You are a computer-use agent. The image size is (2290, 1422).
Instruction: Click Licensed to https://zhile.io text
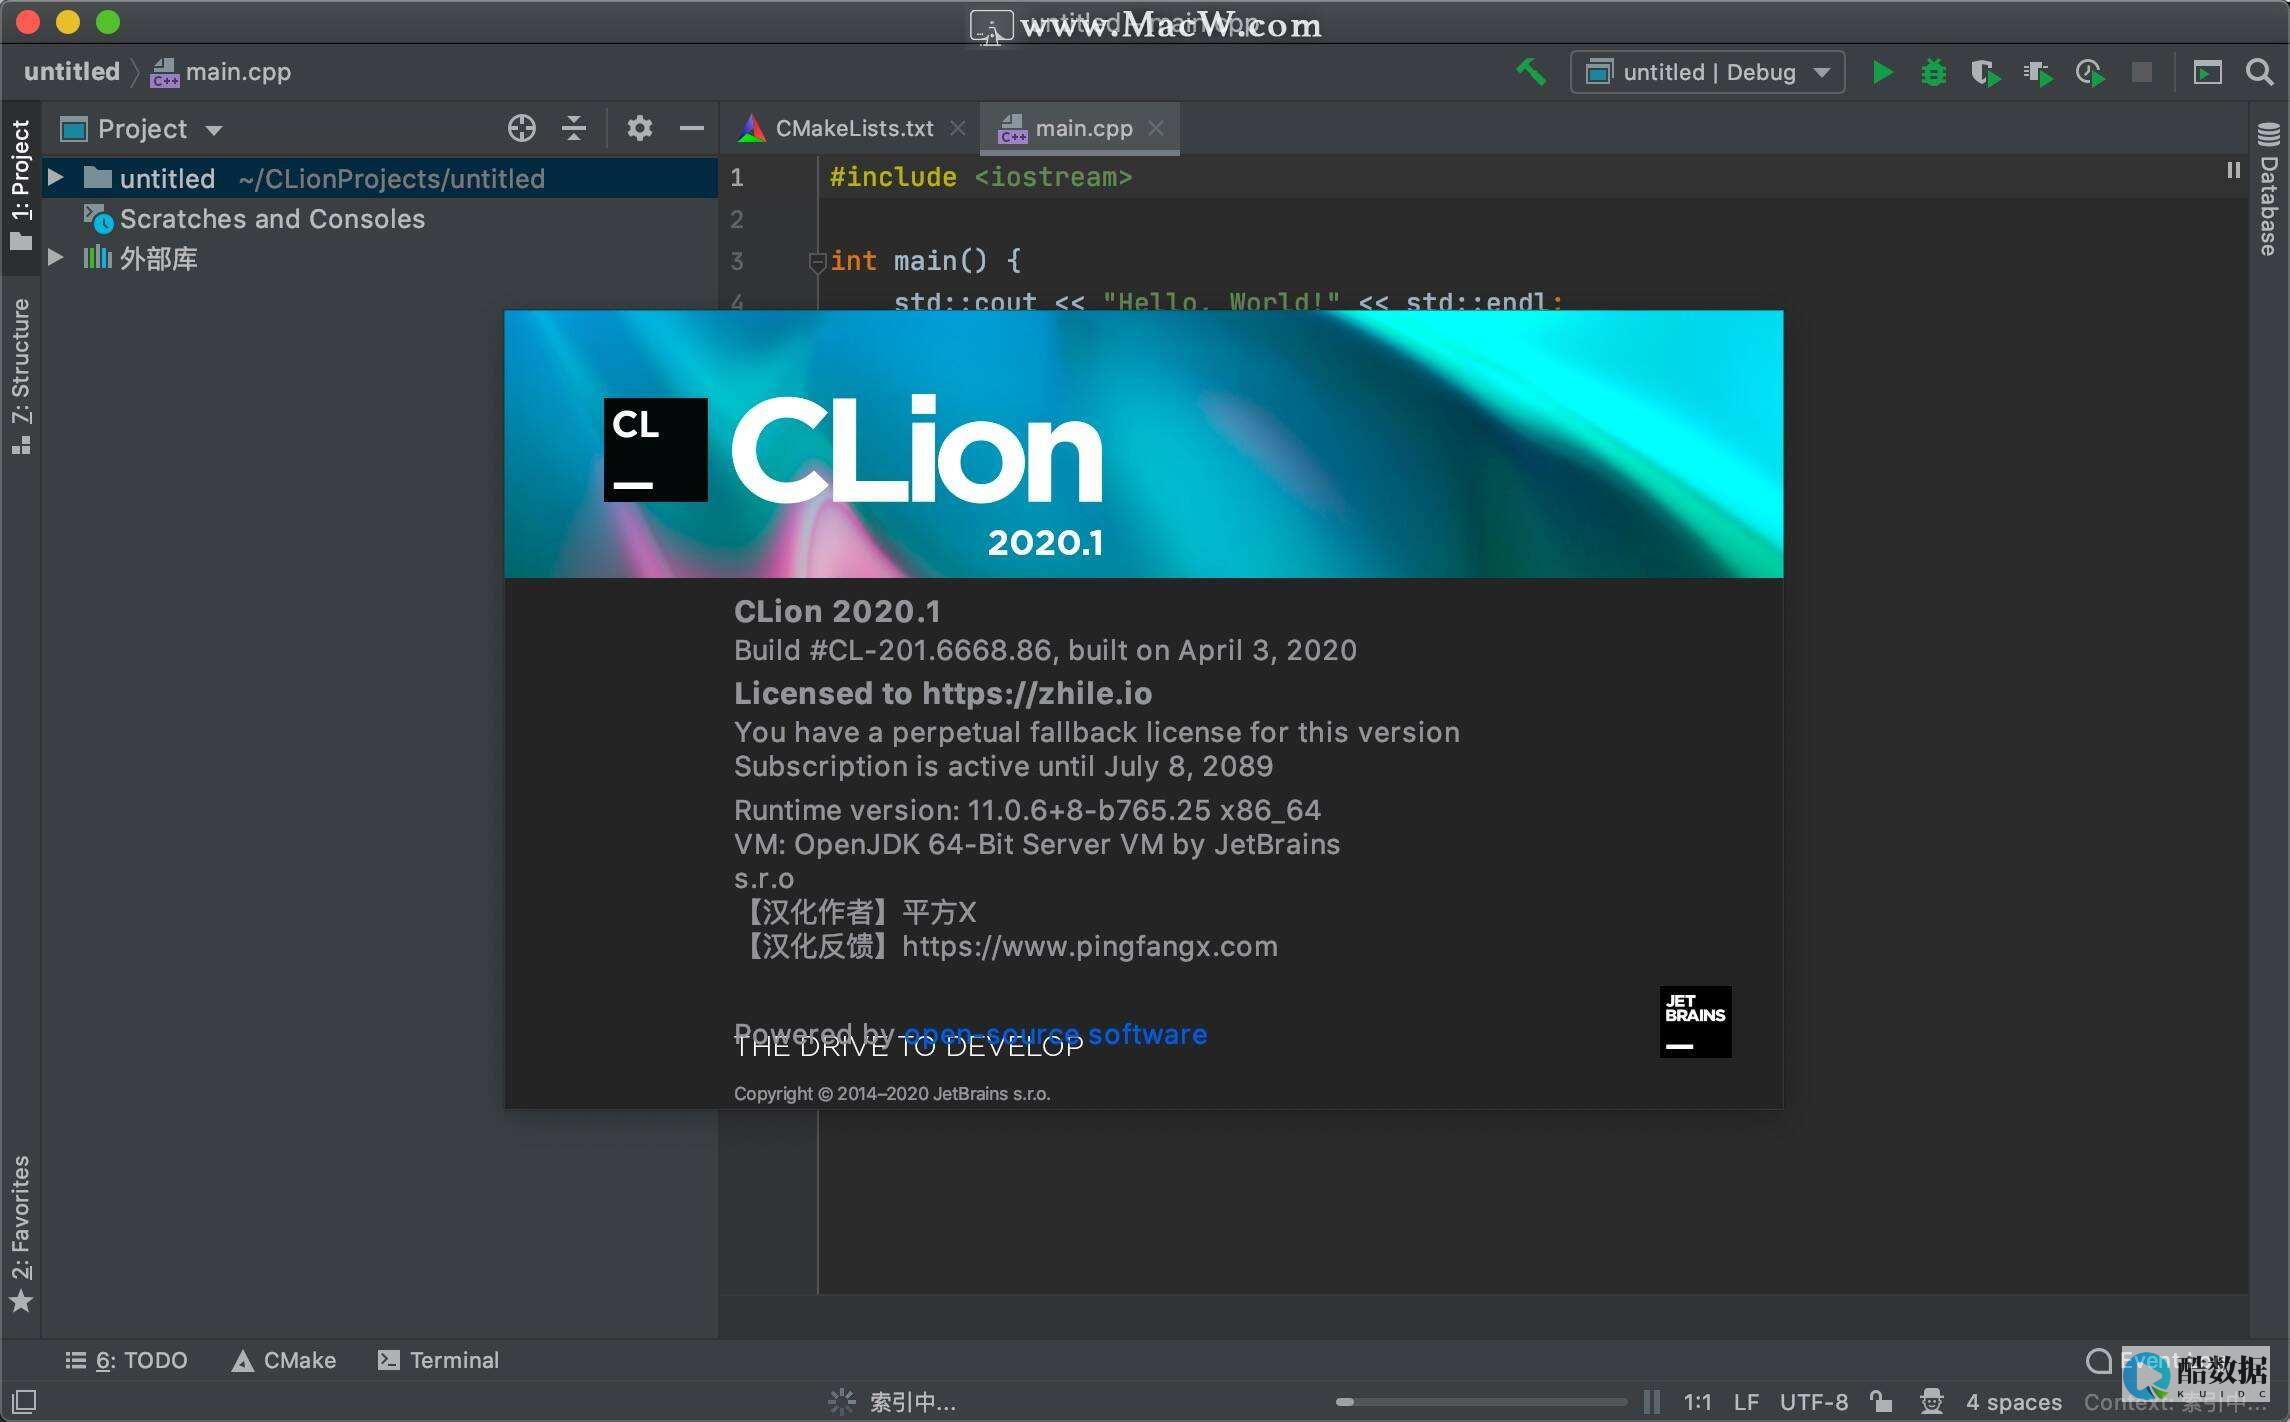click(x=942, y=693)
